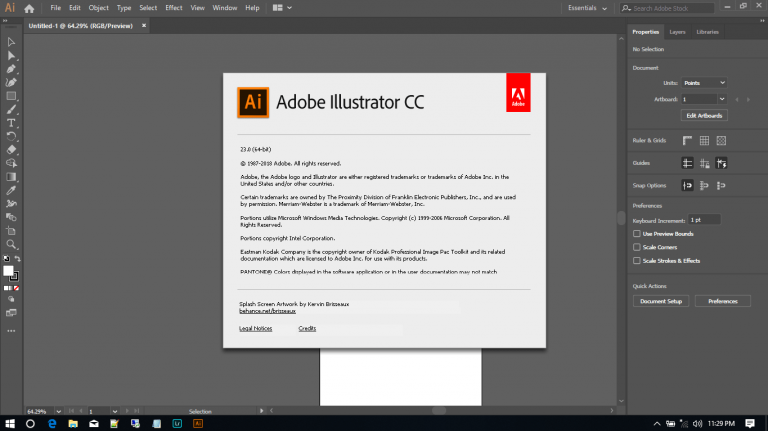Open the Units dropdown
This screenshot has height=431, width=768.
coord(704,83)
